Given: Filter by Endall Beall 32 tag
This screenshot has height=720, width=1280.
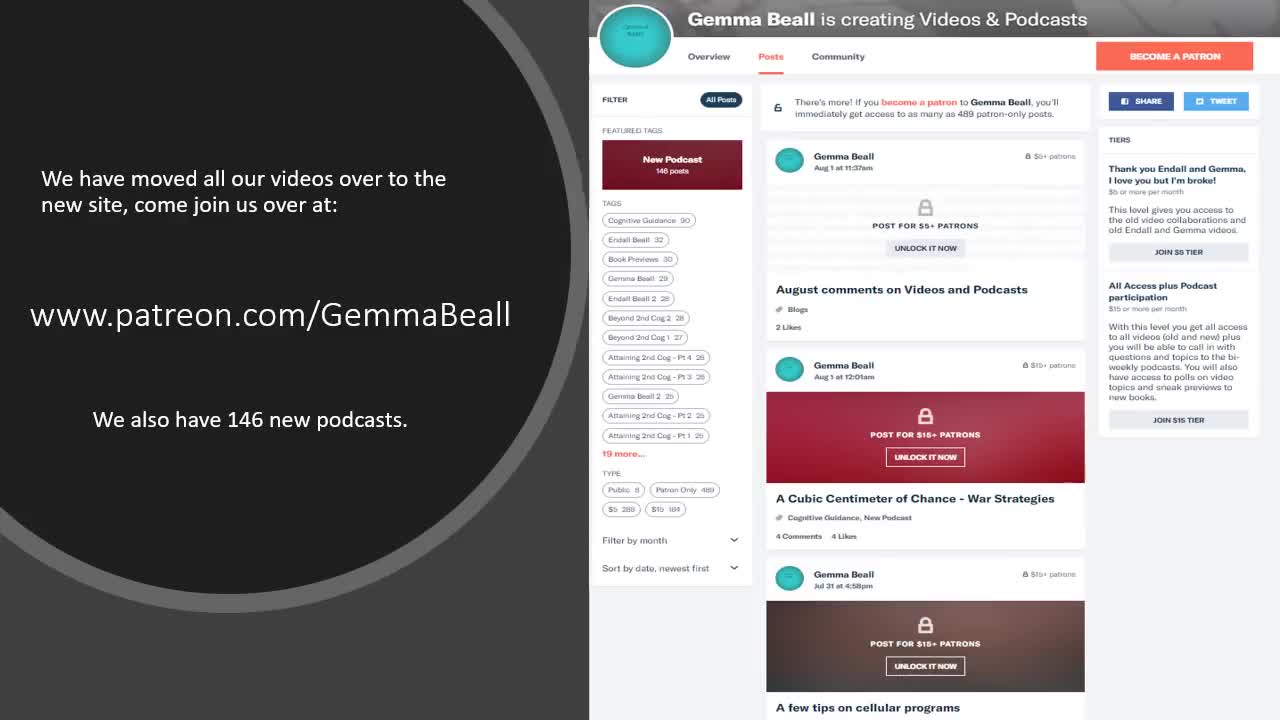Looking at the screenshot, I should click(635, 240).
